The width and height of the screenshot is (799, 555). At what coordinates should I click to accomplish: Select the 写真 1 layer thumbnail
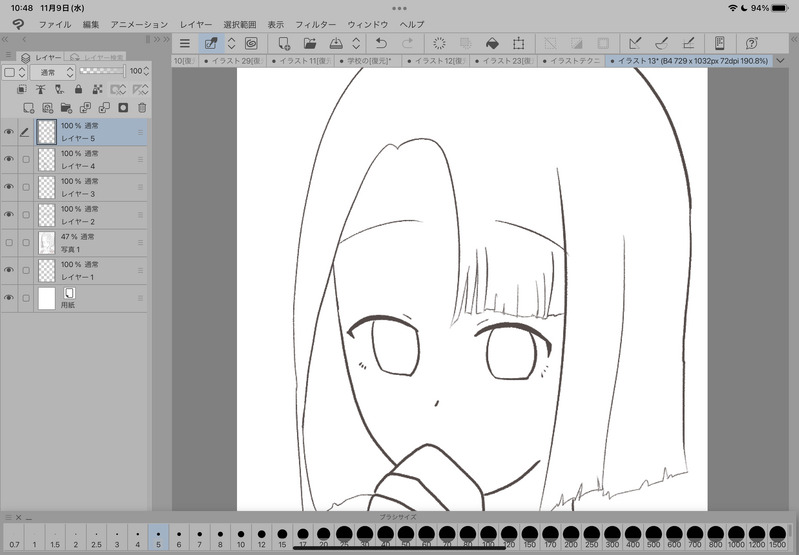pos(47,243)
